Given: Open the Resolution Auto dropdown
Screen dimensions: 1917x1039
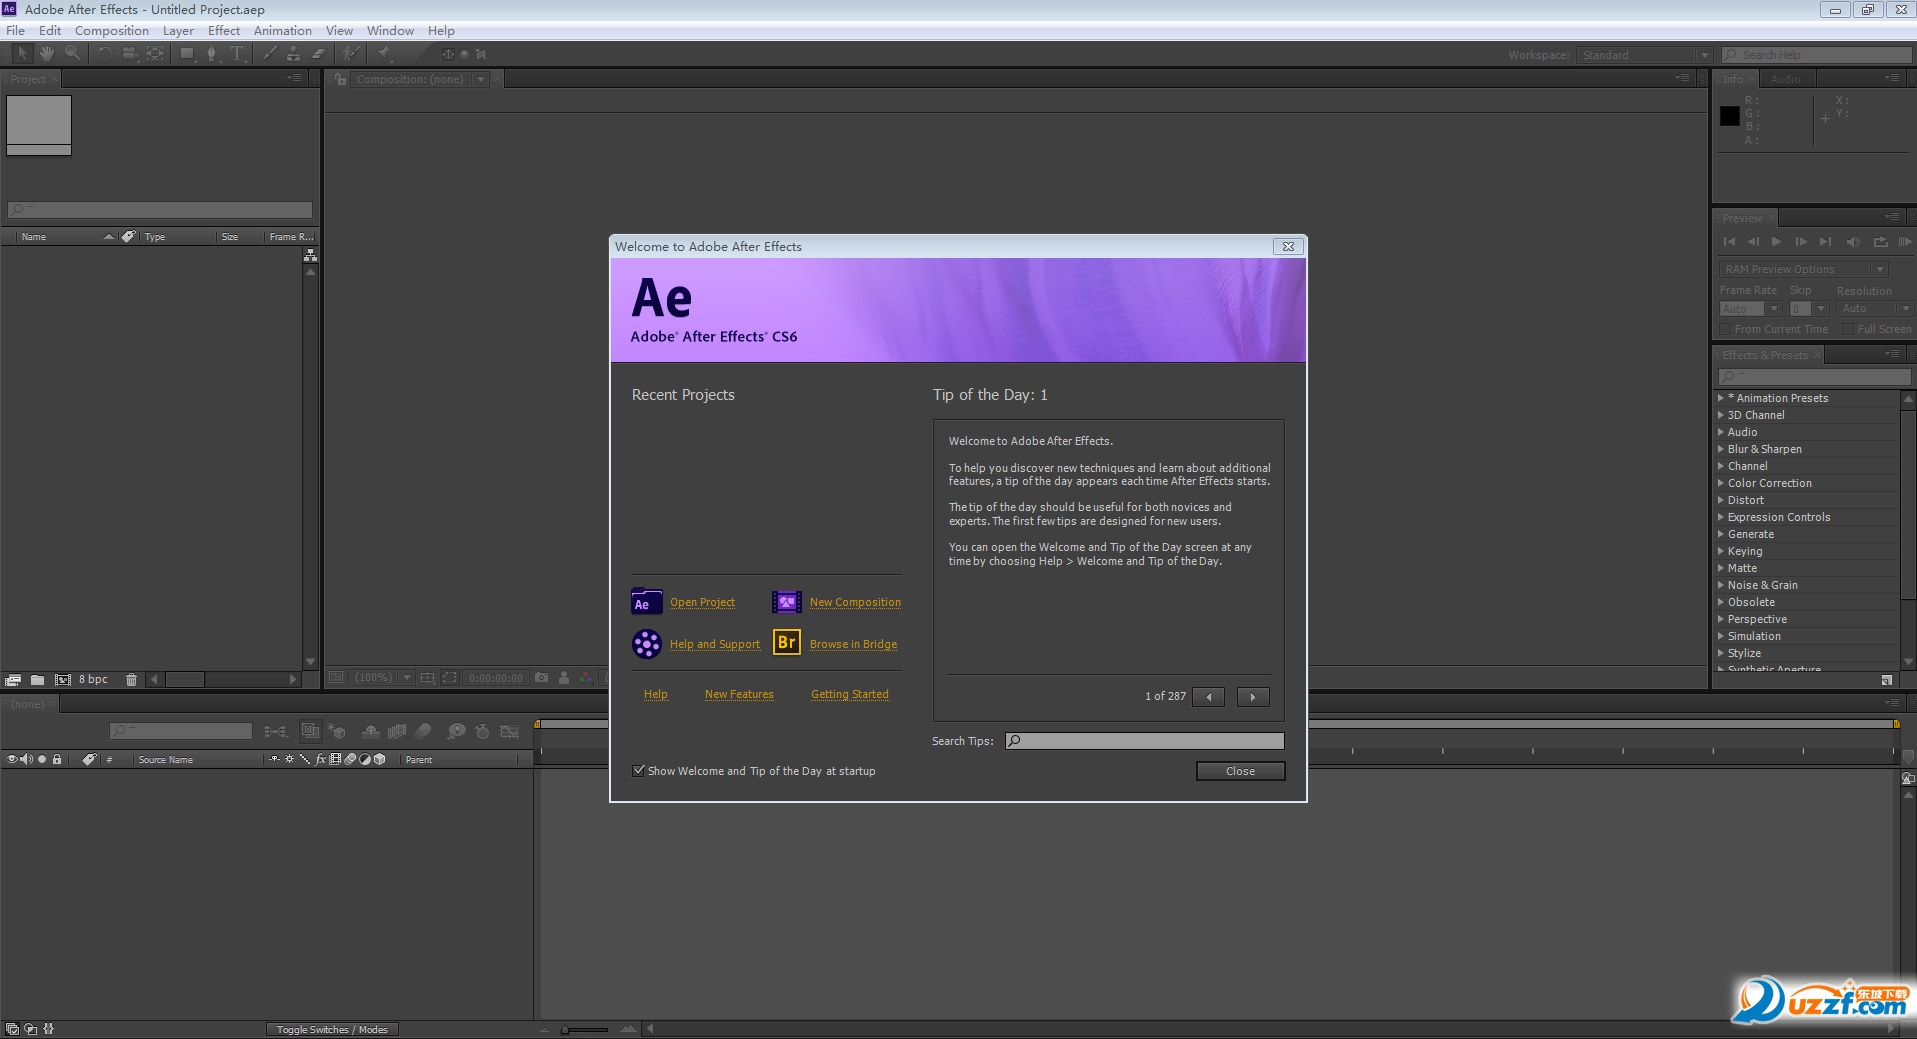Looking at the screenshot, I should click(1876, 309).
